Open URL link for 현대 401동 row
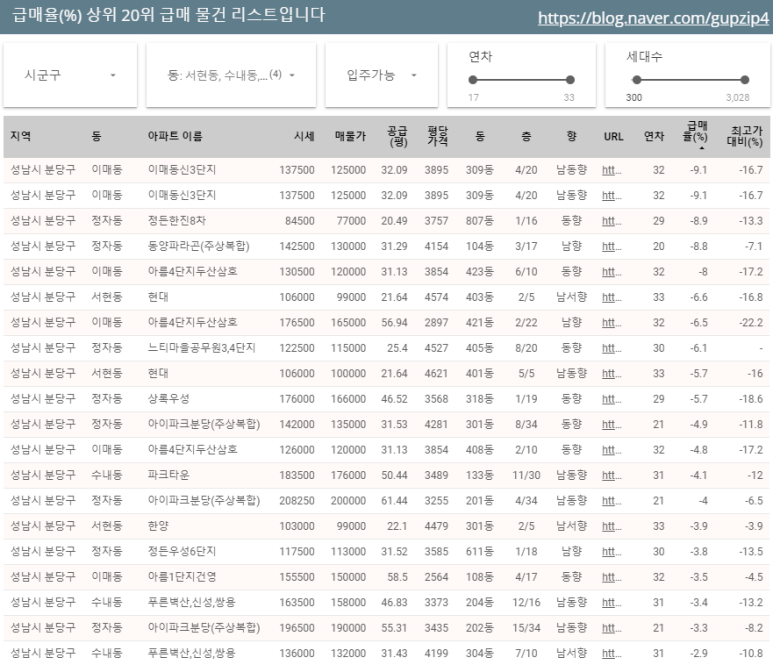The width and height of the screenshot is (773, 665). (x=611, y=374)
